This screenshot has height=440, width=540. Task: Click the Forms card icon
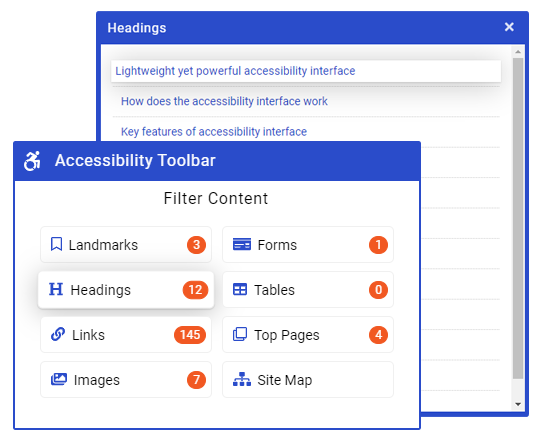tap(241, 244)
